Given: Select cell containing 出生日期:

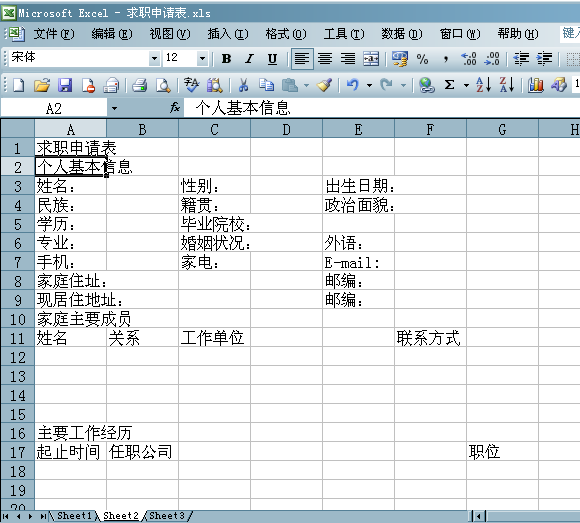Looking at the screenshot, I should [358, 186].
